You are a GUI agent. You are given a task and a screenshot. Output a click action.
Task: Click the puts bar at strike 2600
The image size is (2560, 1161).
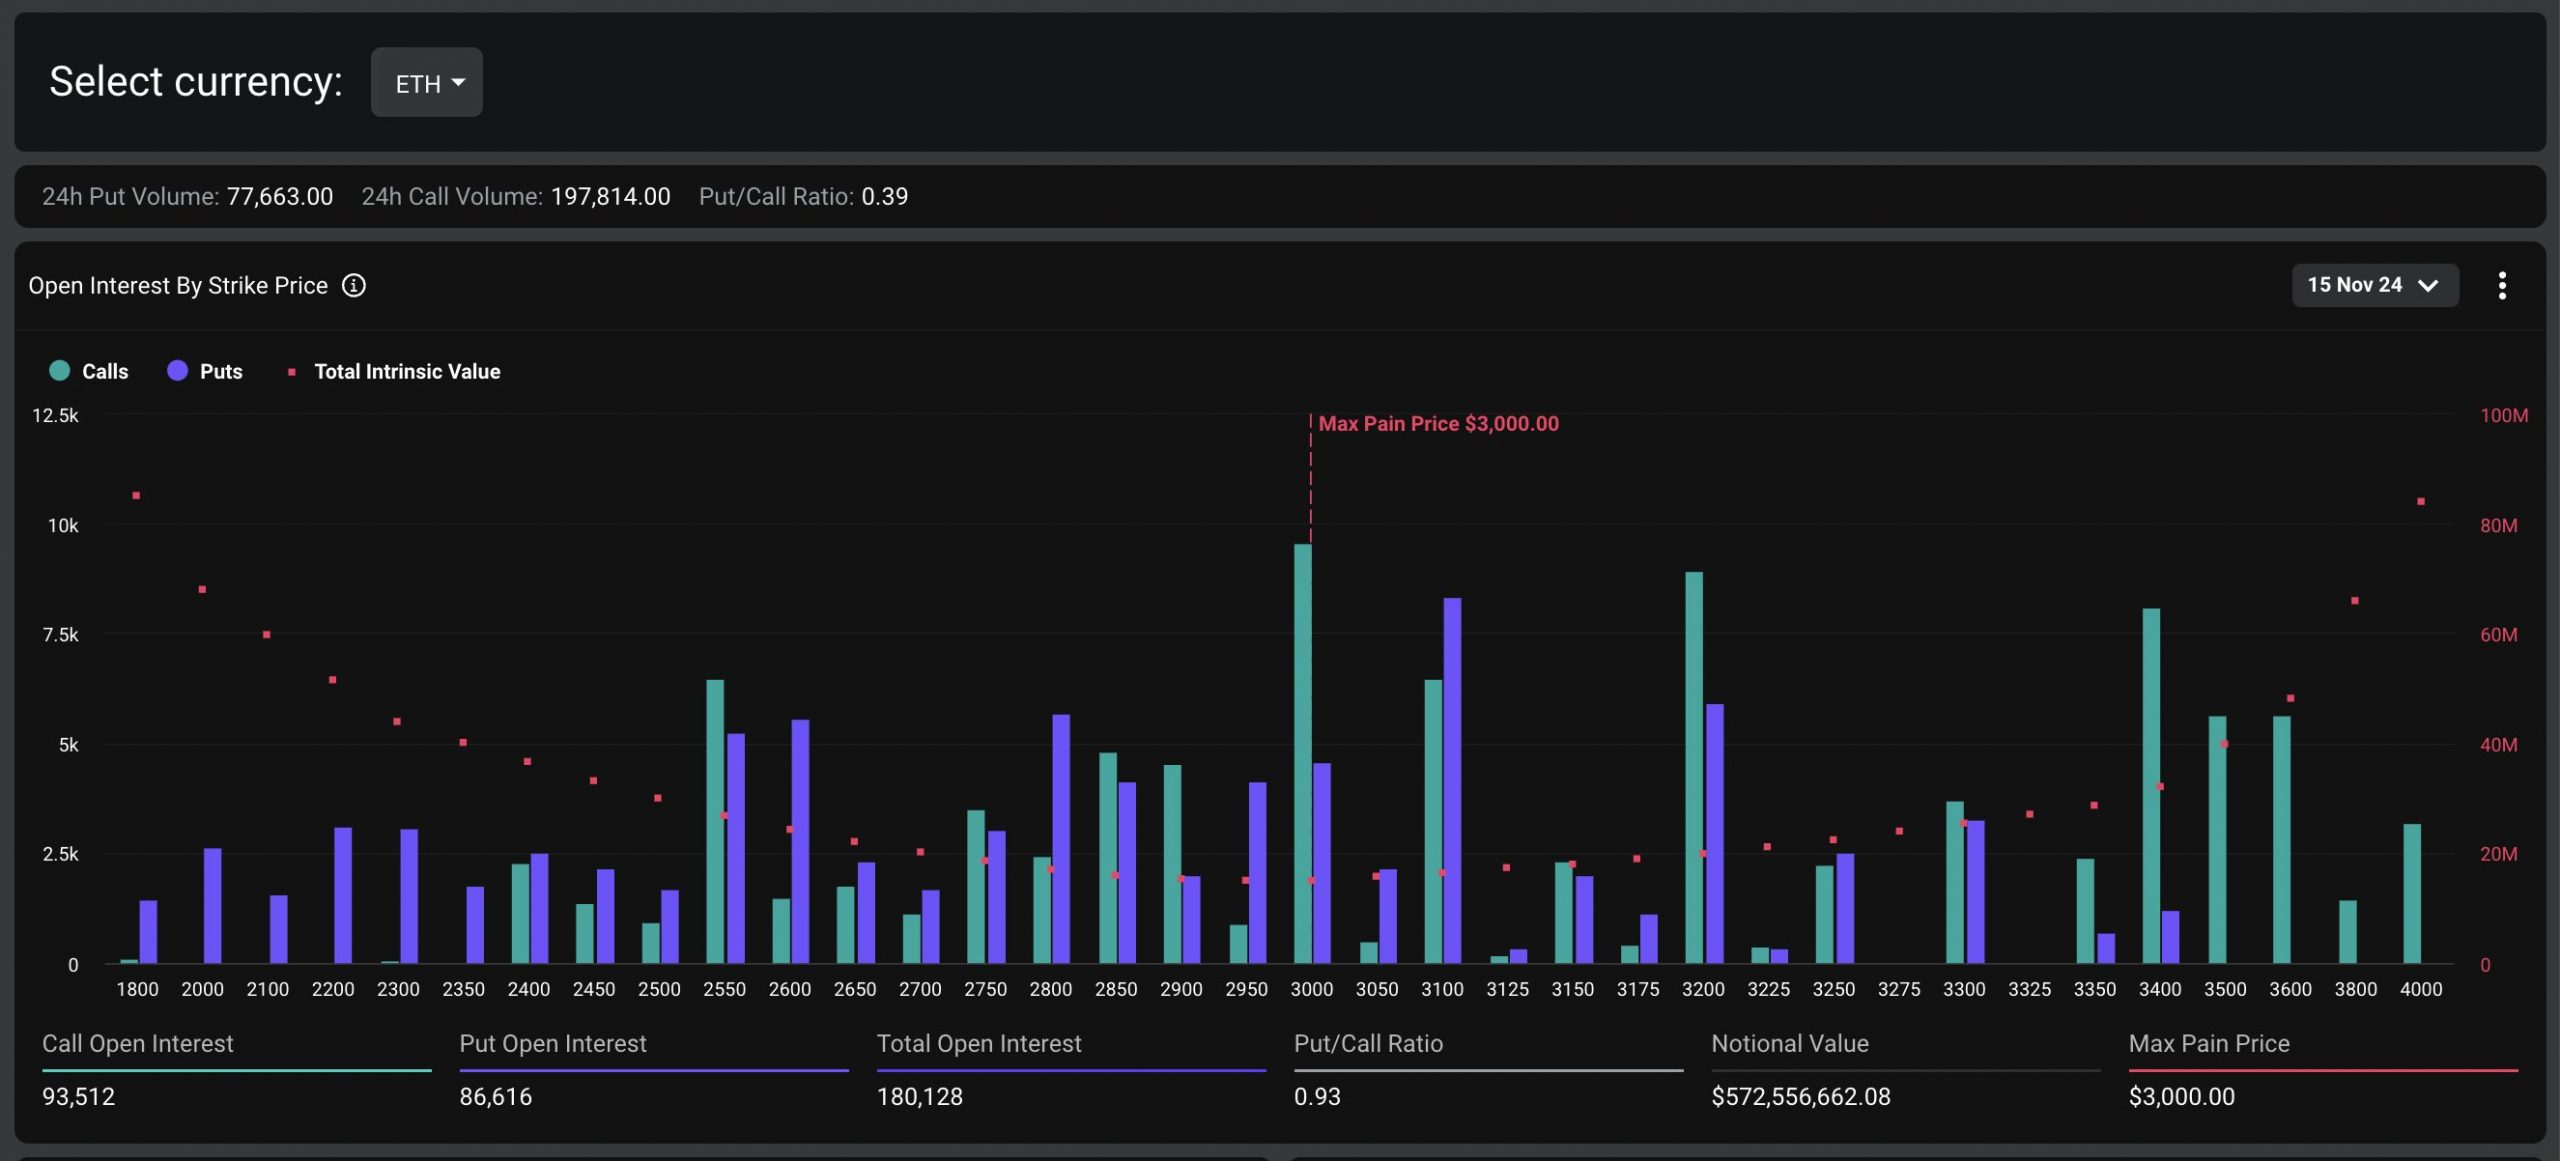coord(800,841)
